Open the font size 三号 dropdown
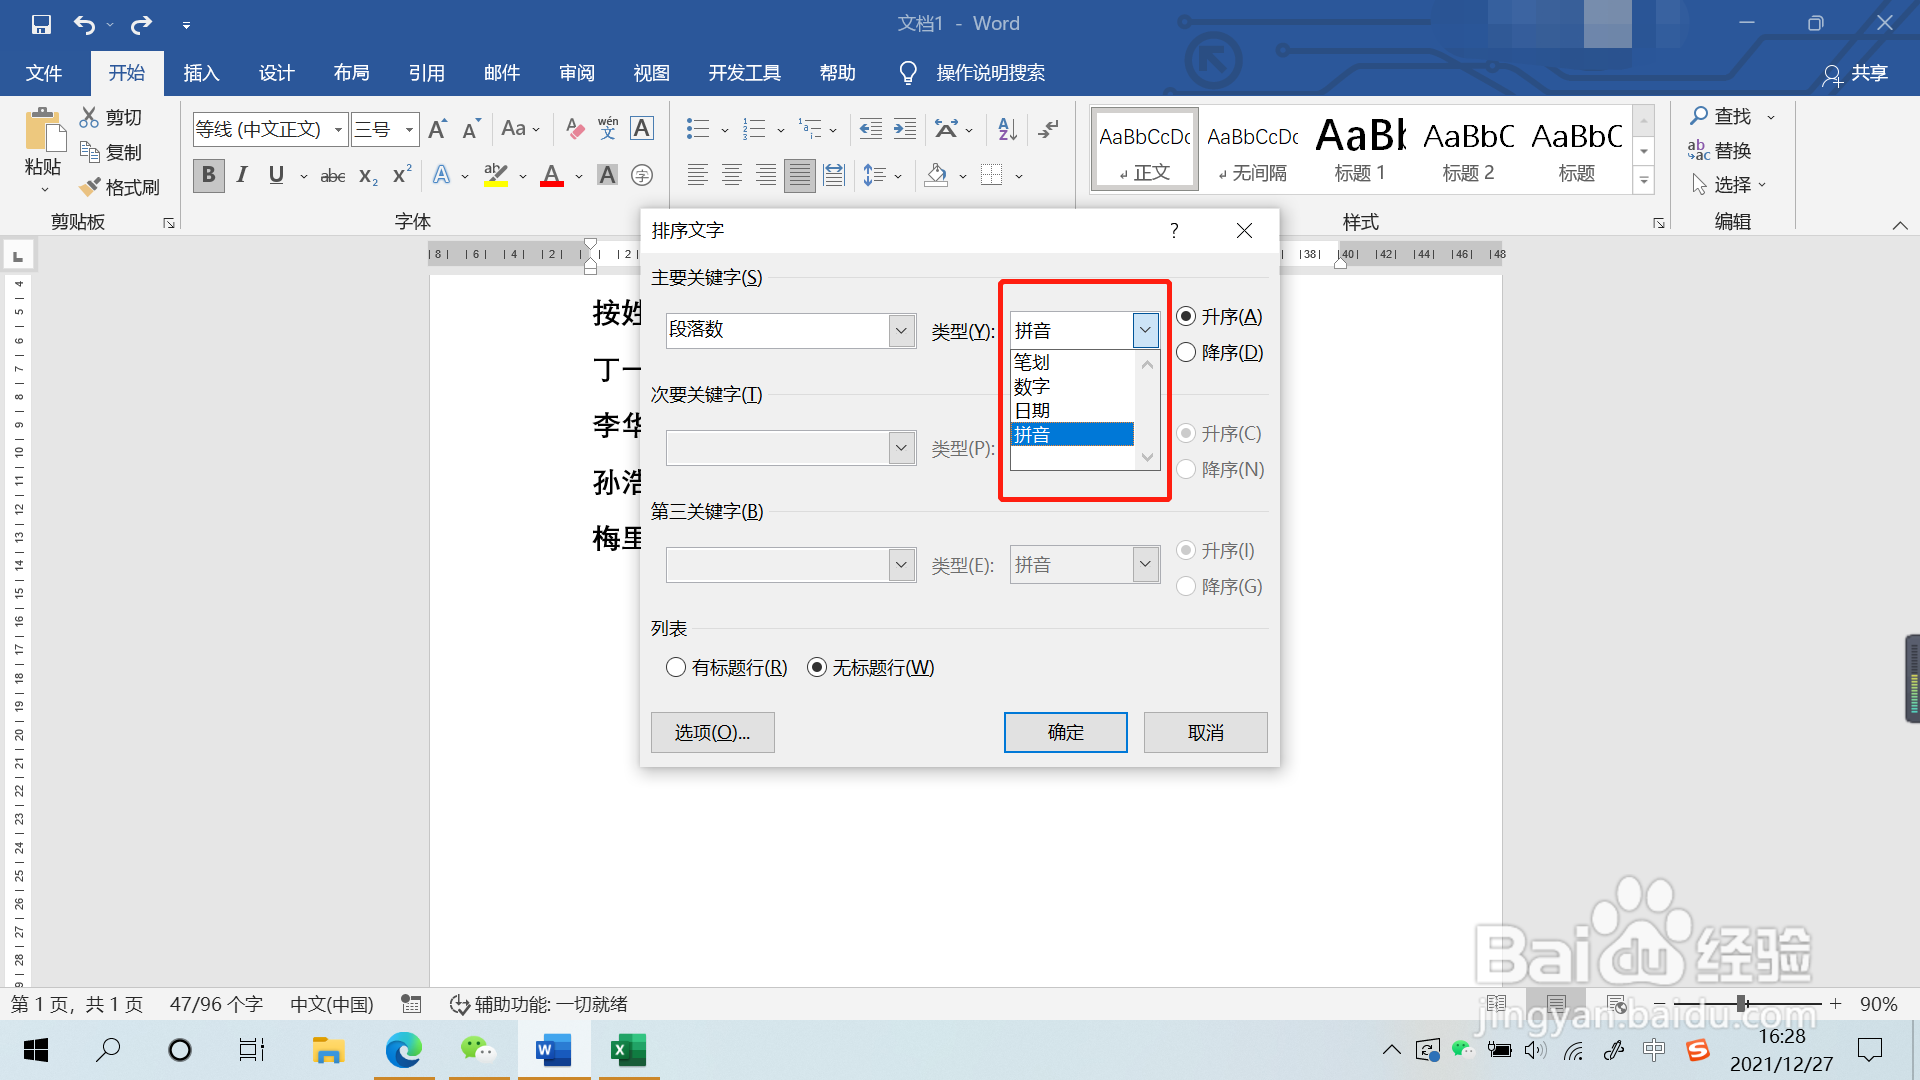The image size is (1920, 1080). 409,129
